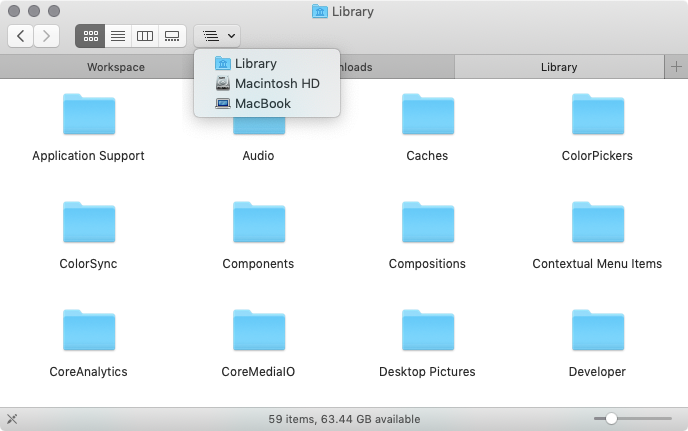Select the Developer folder icon
This screenshot has height=431, width=688.
(598, 330)
